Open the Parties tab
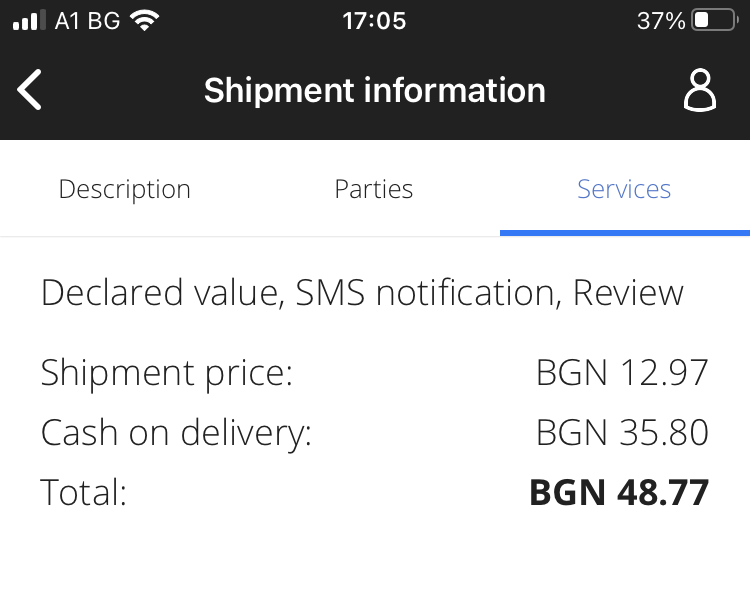The height and width of the screenshot is (589, 750). (x=374, y=189)
